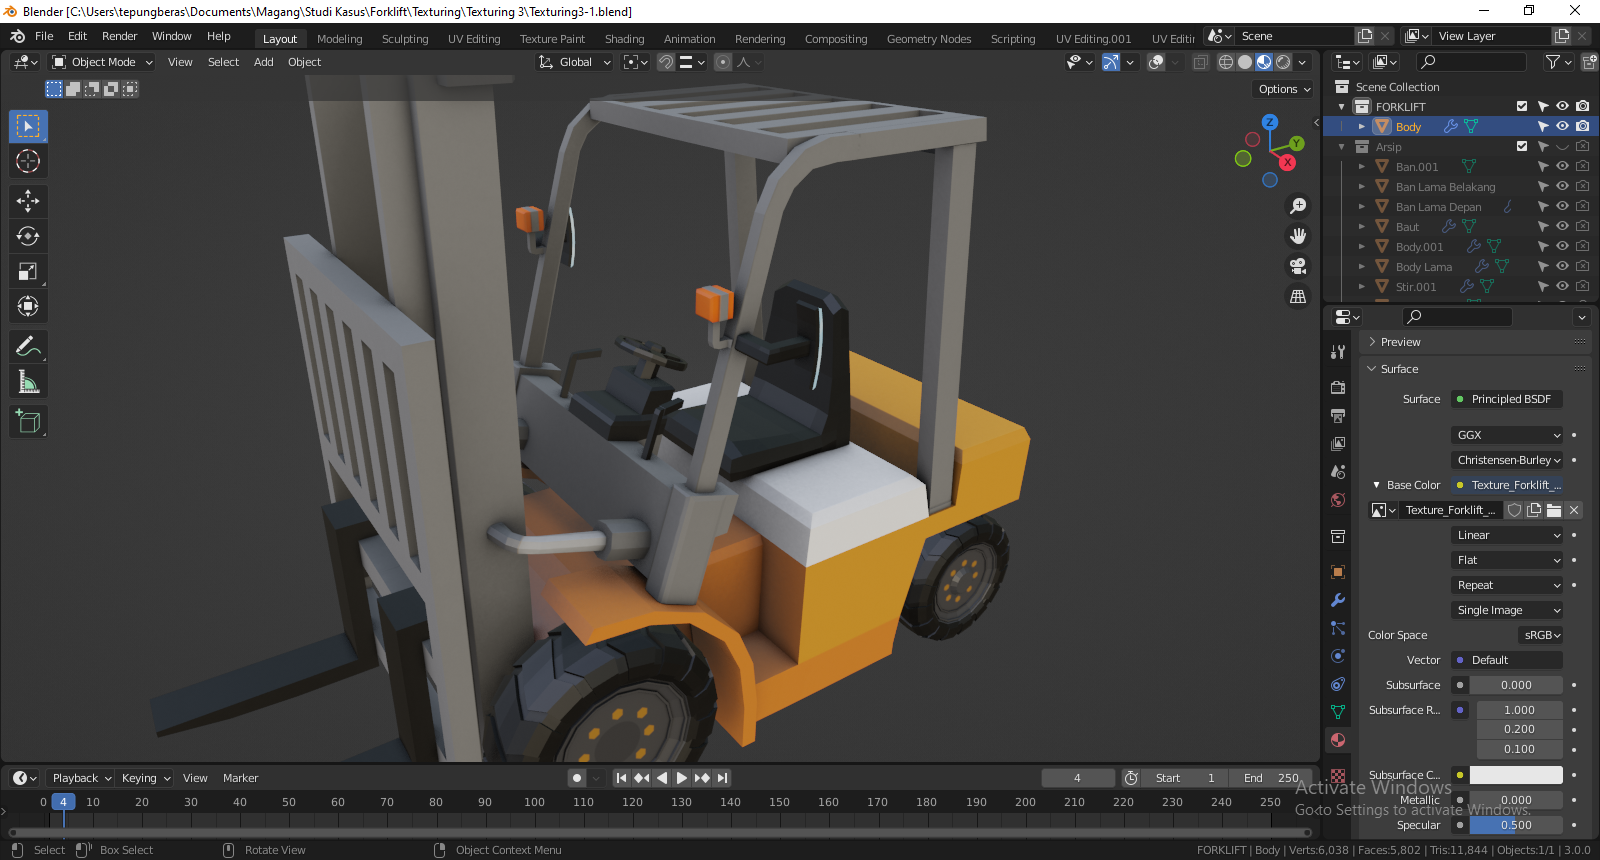Image resolution: width=1600 pixels, height=860 pixels.
Task: Switch perspective/orthographic grid icon
Action: click(1298, 296)
